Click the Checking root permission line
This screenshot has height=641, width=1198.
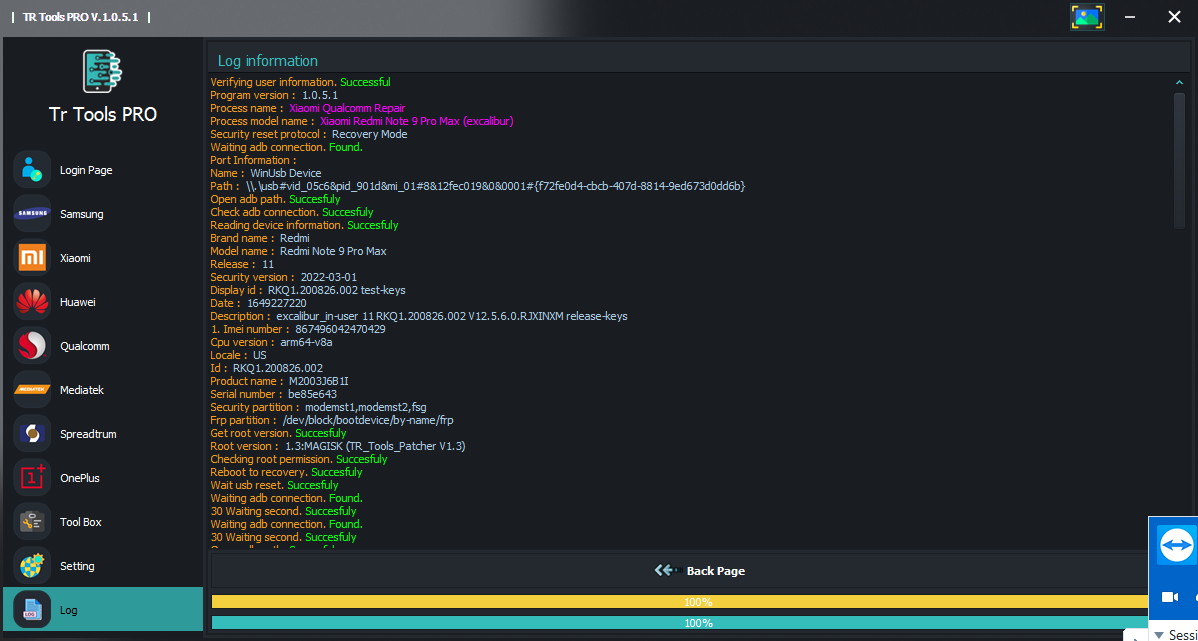point(299,459)
